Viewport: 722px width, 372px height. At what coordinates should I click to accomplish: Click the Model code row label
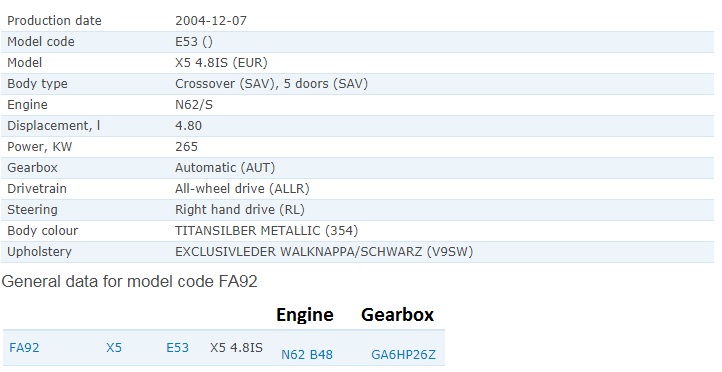(x=41, y=42)
